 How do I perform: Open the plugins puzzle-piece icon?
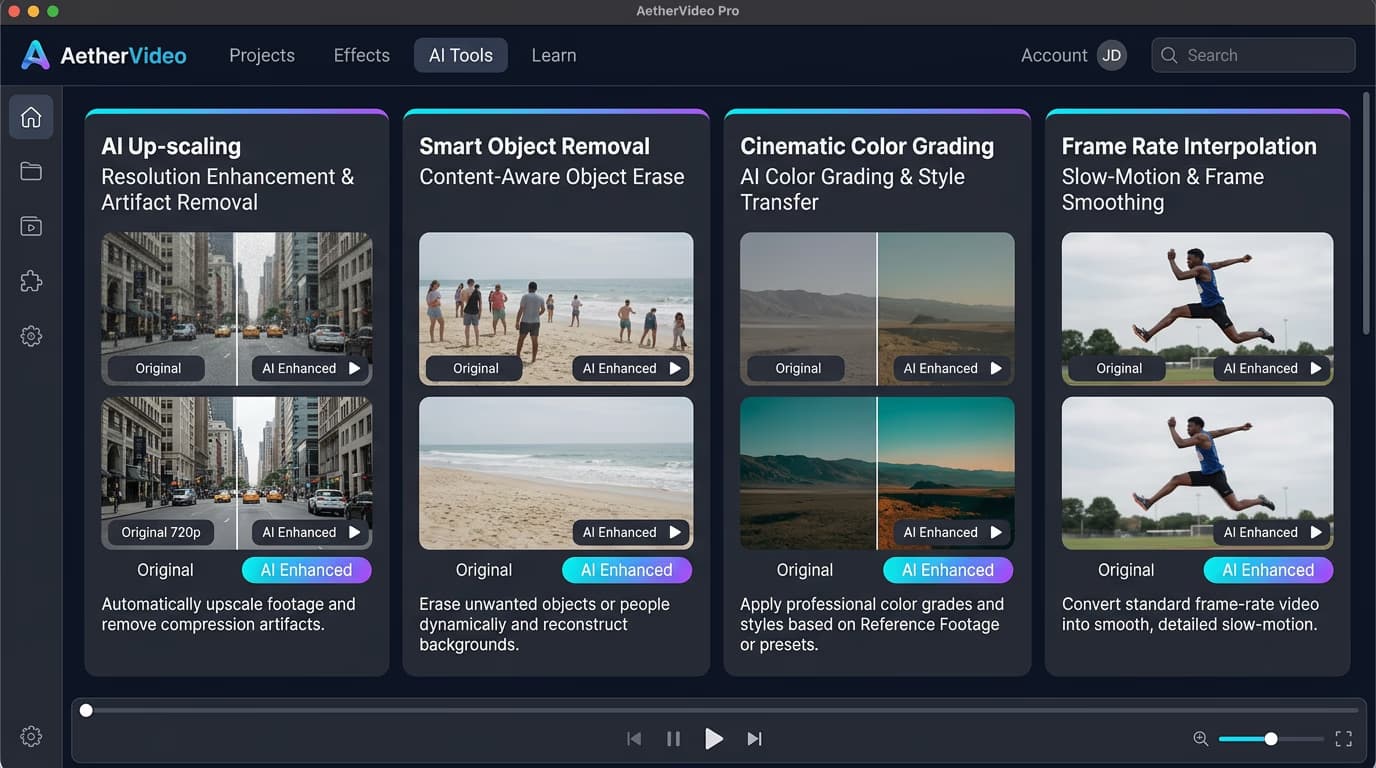point(31,282)
